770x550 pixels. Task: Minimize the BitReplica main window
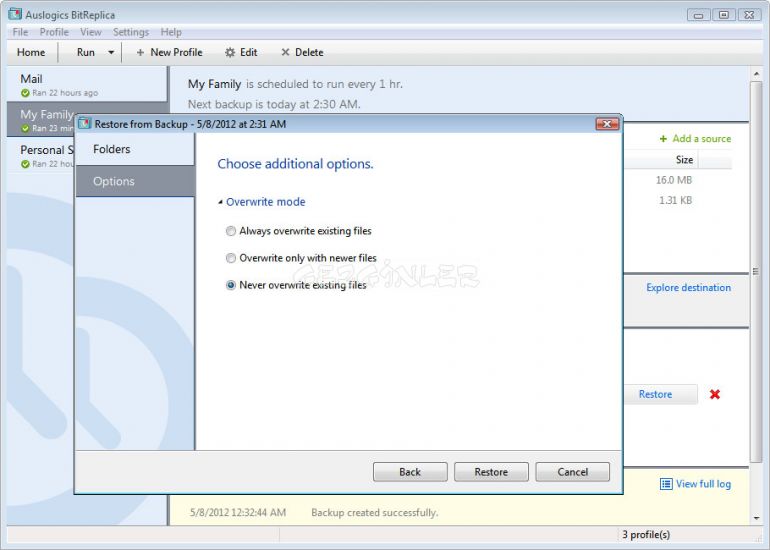click(x=698, y=15)
